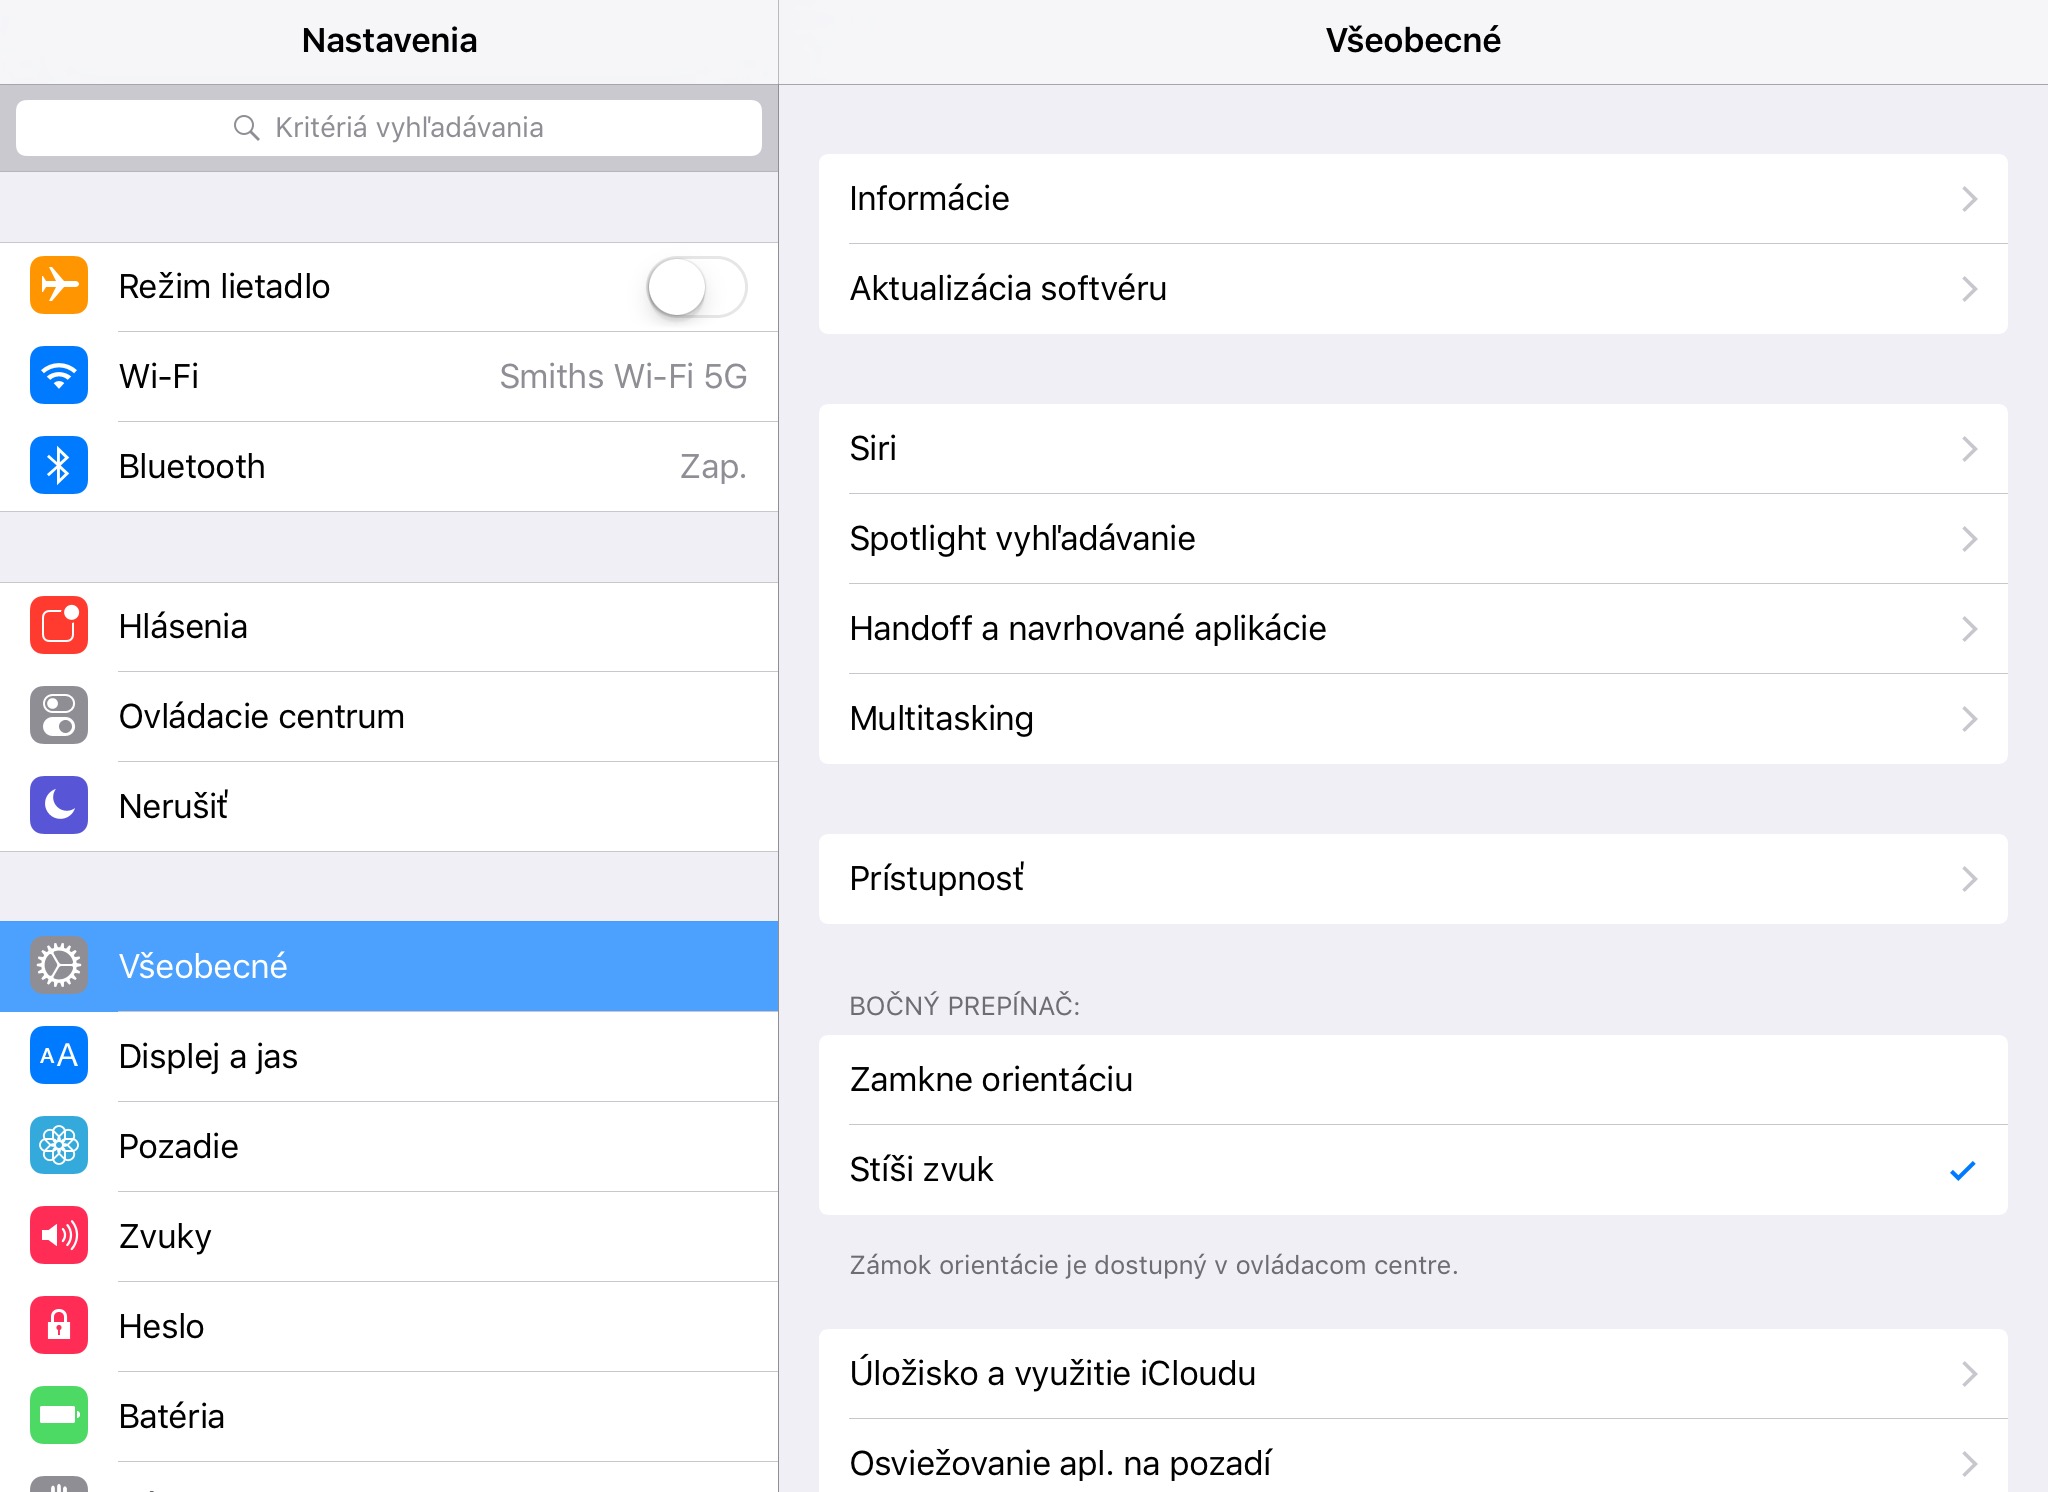This screenshot has height=1492, width=2048.
Task: Open the Heslo lock icon entry
Action: point(59,1326)
